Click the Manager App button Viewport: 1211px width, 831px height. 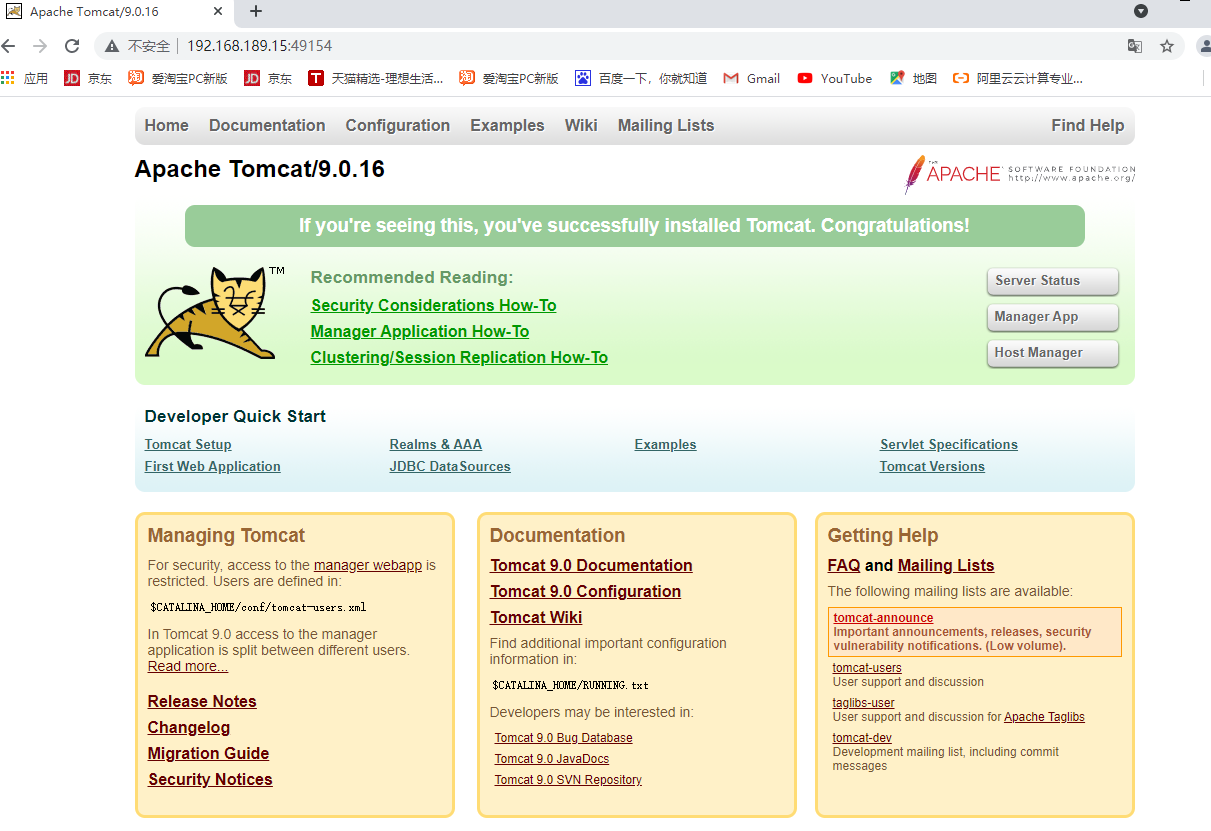1052,317
